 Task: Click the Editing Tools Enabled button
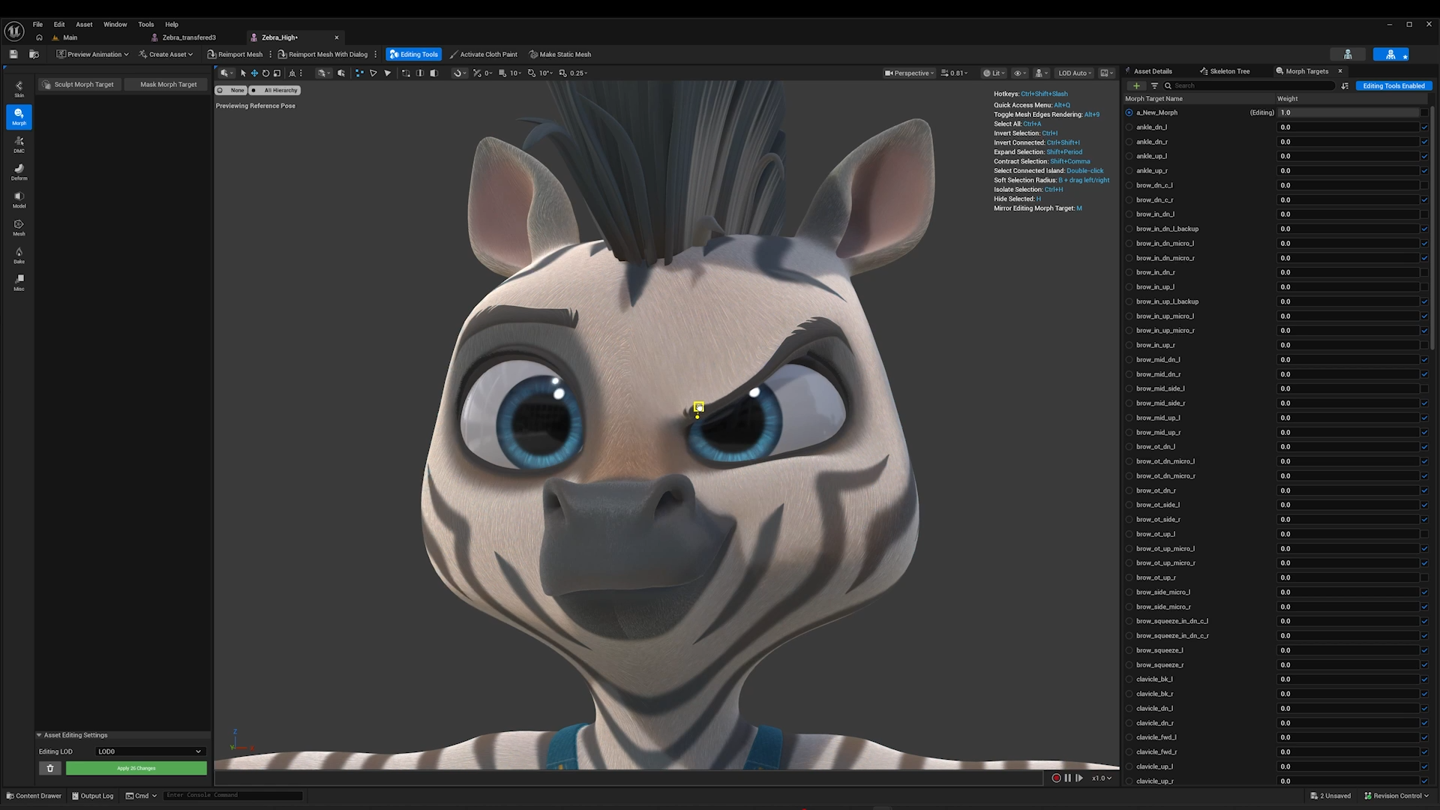click(1393, 86)
